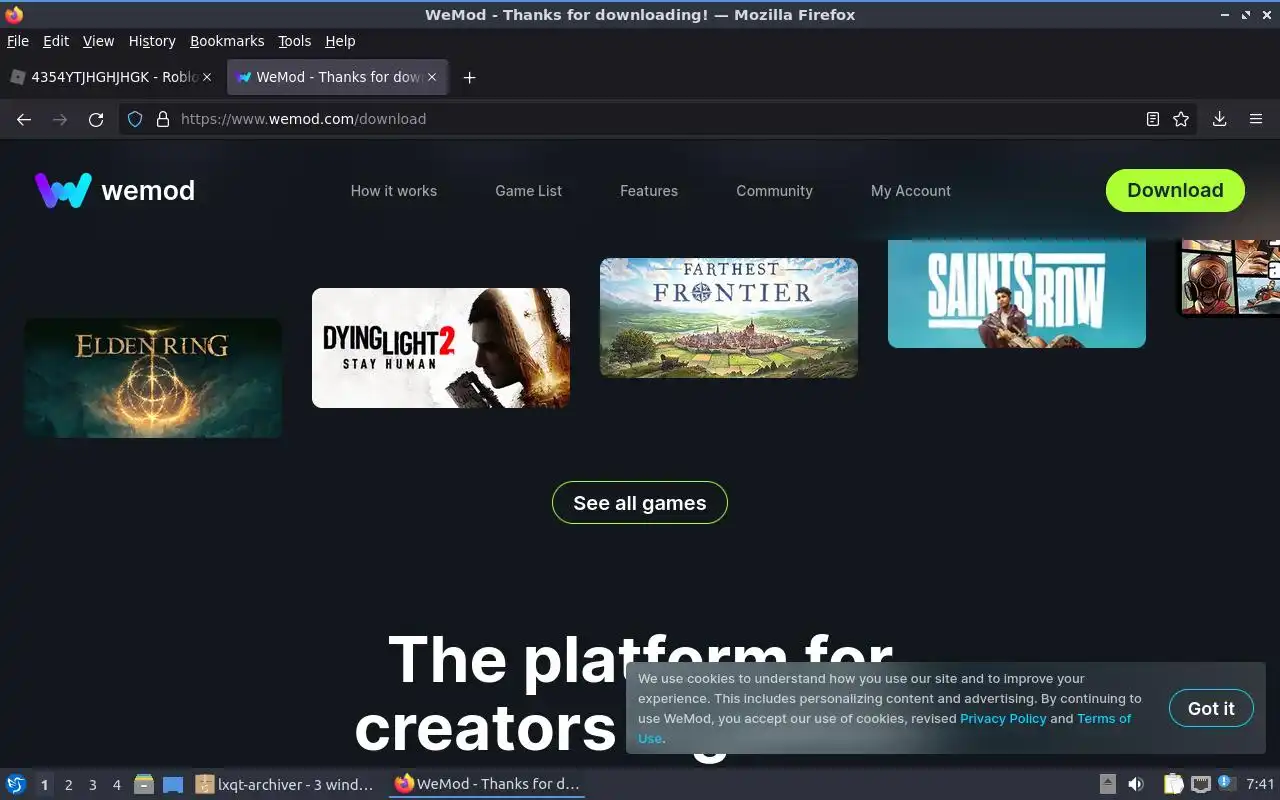Open the Saints Row game thumbnail
This screenshot has height=800, width=1280.
[1017, 293]
